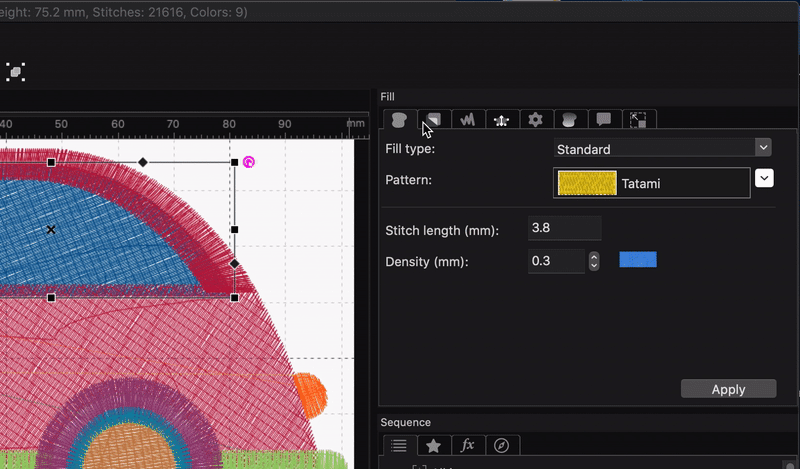Click the Tatami pattern preview box

pyautogui.click(x=652, y=183)
